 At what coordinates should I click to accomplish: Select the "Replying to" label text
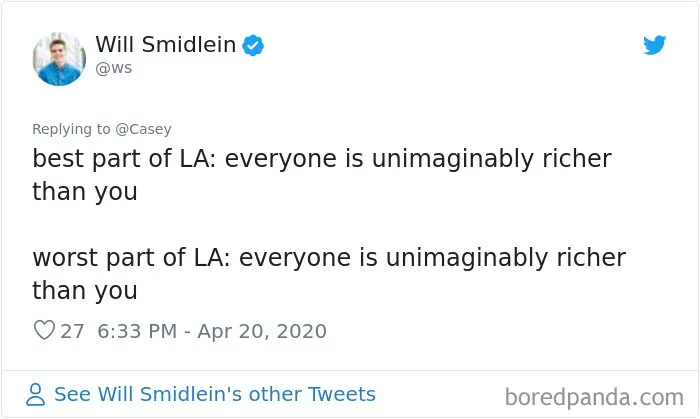coord(71,129)
